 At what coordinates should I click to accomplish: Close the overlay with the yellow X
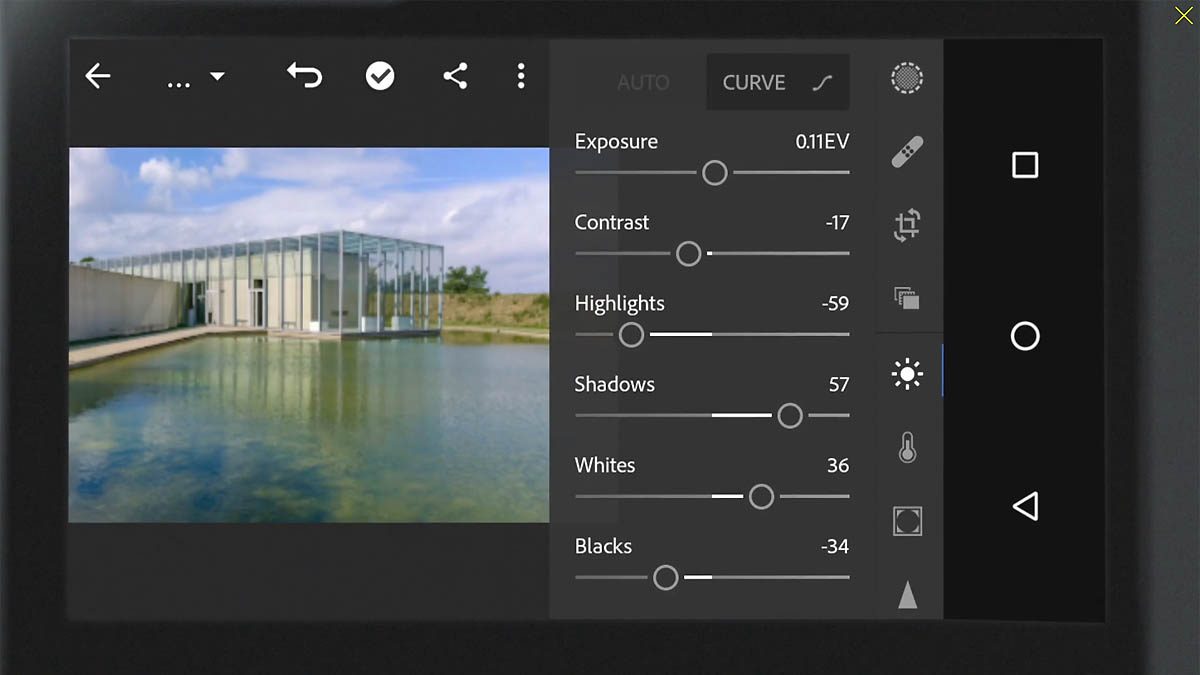pos(1184,15)
